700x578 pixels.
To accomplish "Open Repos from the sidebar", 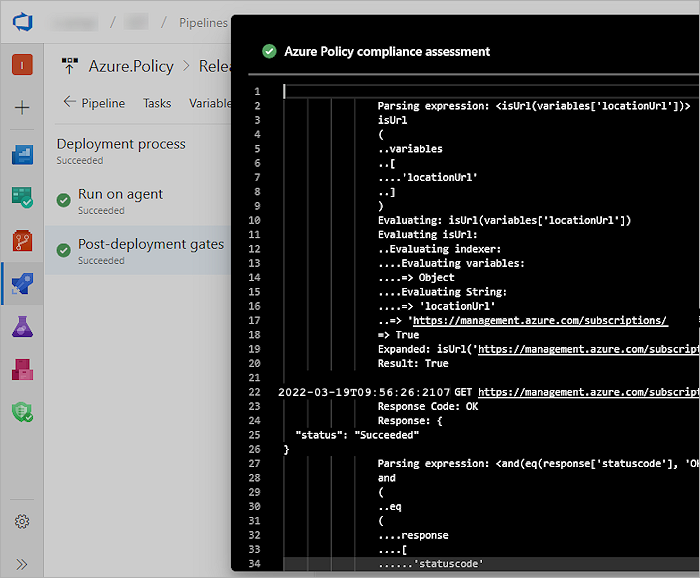I will [22, 241].
